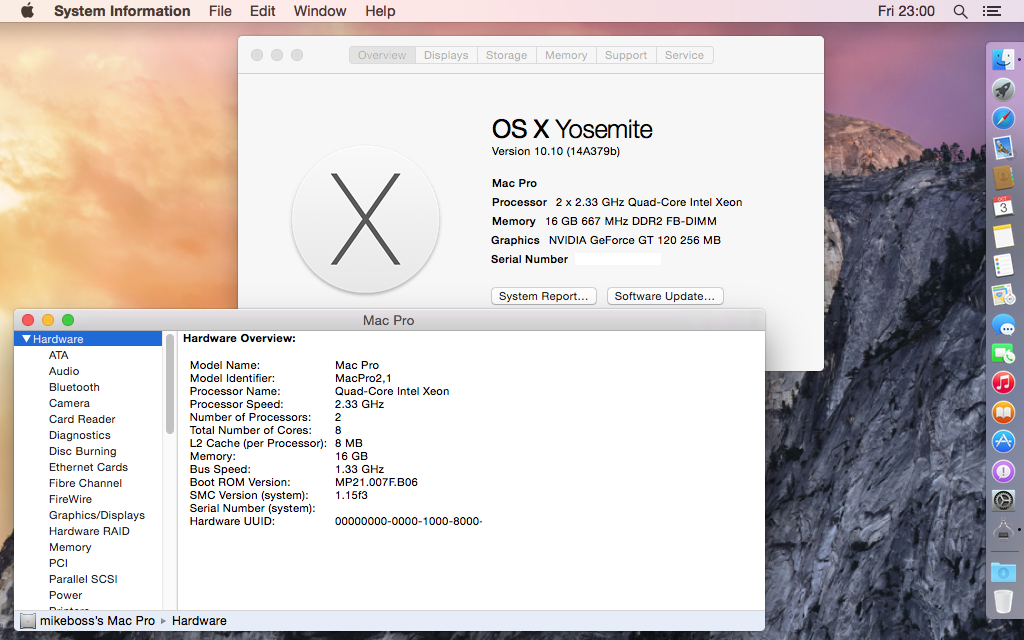Image resolution: width=1024 pixels, height=640 pixels.
Task: Select Memory in the sidebar list
Action: 70,547
